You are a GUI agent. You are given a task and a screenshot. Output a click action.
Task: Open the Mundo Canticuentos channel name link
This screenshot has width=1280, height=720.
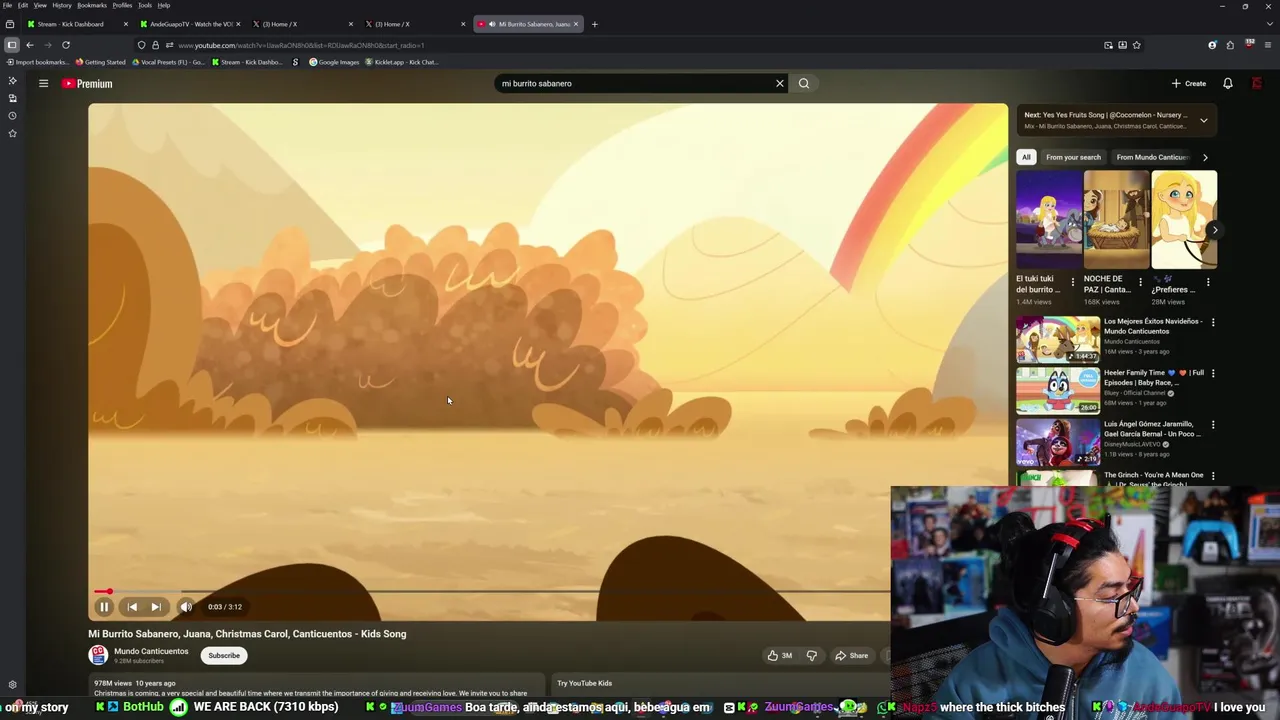pyautogui.click(x=151, y=652)
